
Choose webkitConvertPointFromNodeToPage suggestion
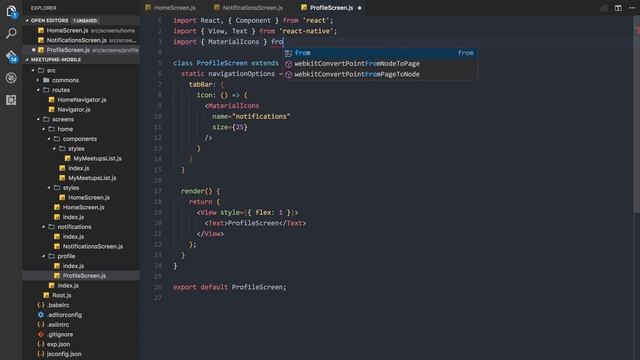coord(380,63)
